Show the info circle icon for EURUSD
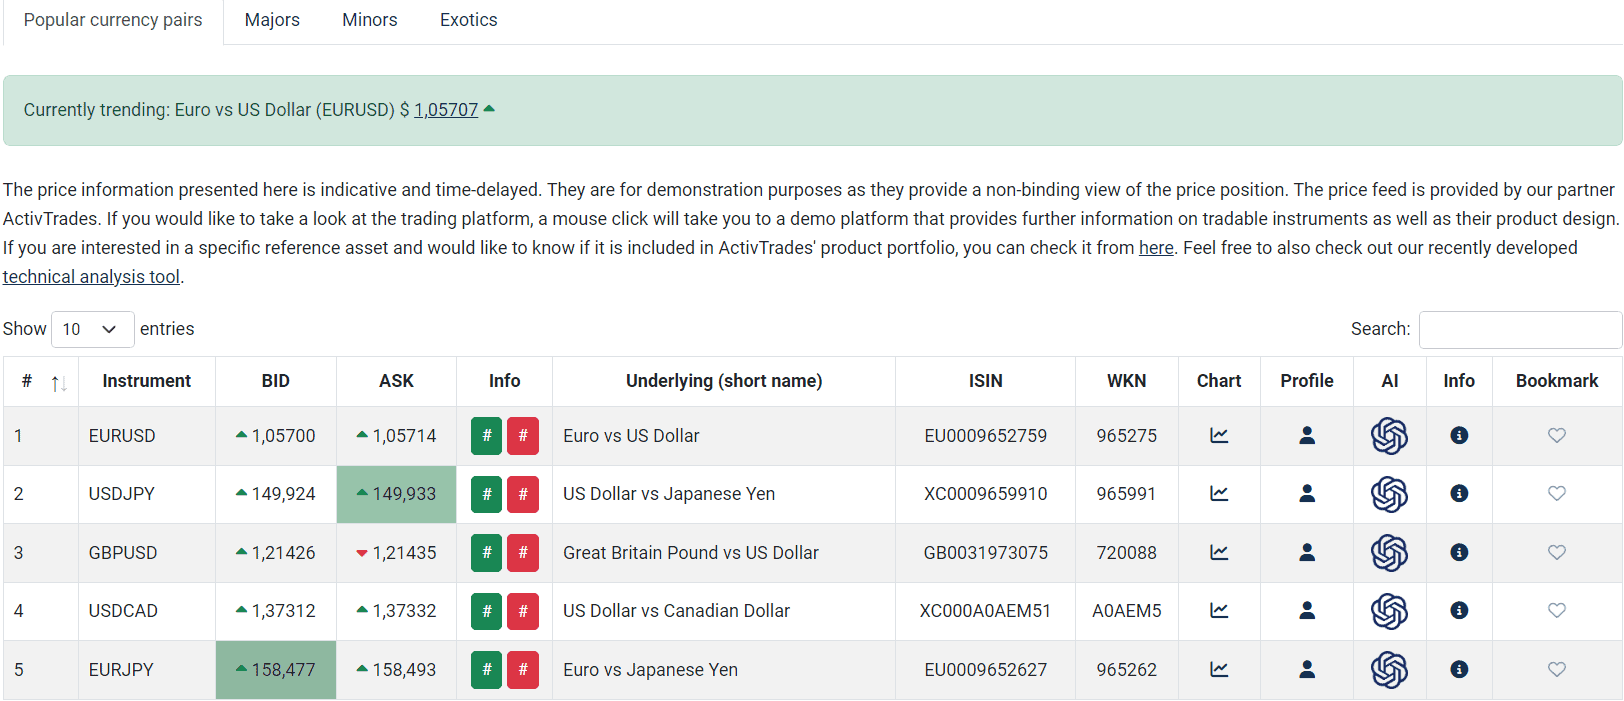The height and width of the screenshot is (701, 1624). 1459,435
